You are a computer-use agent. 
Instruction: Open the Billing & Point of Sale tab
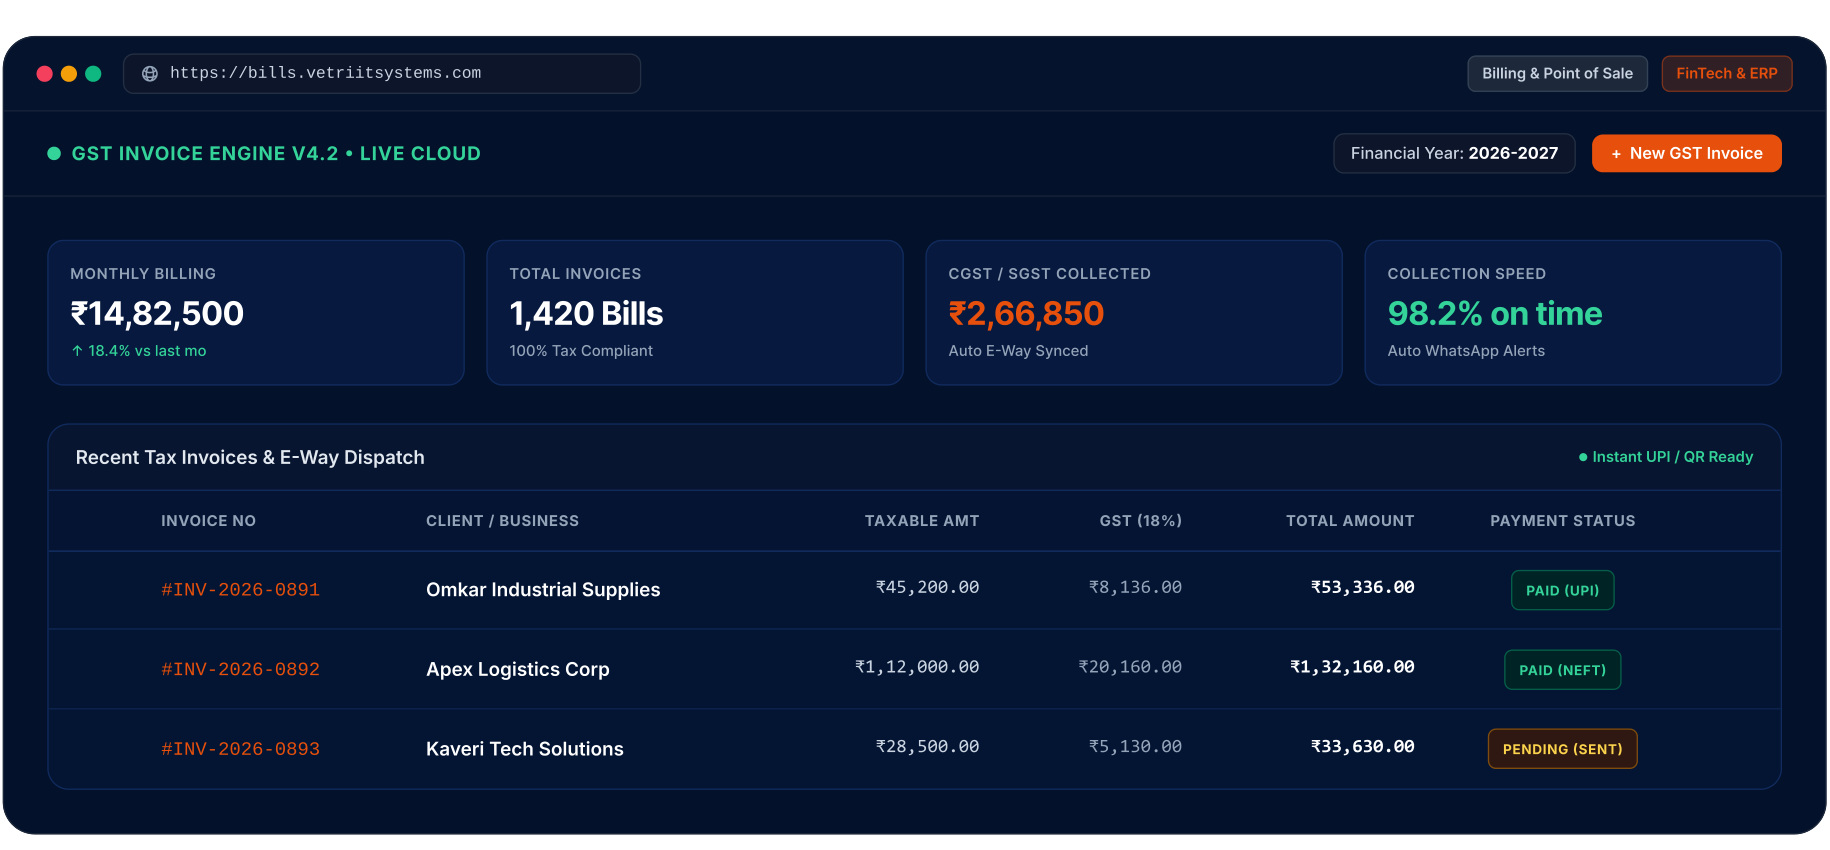1557,74
